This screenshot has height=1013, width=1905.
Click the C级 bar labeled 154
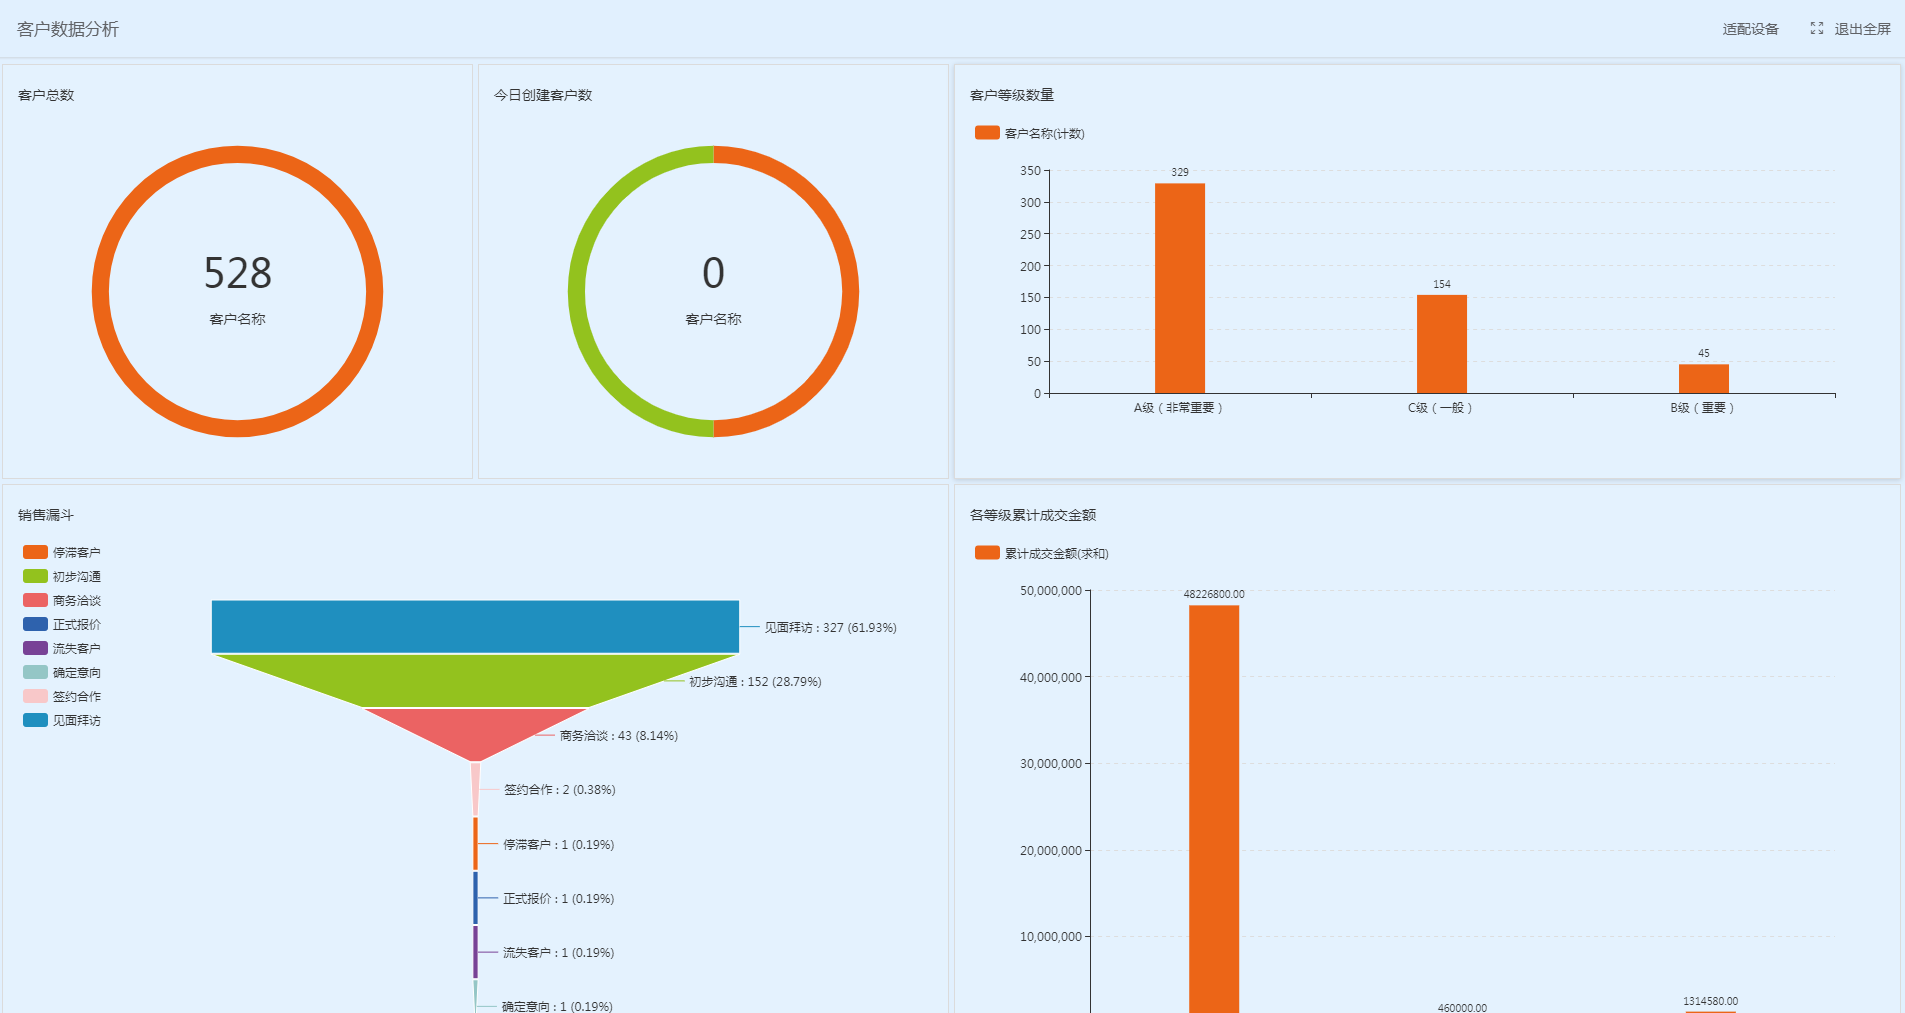tap(1442, 344)
